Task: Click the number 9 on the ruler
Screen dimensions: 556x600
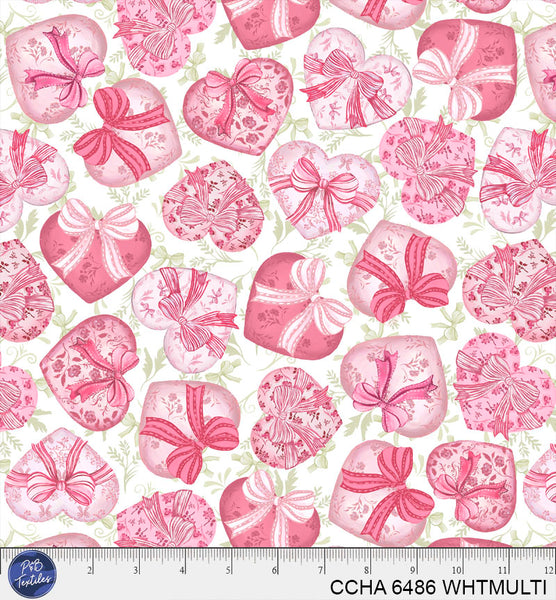Action: pyautogui.click(x=413, y=571)
